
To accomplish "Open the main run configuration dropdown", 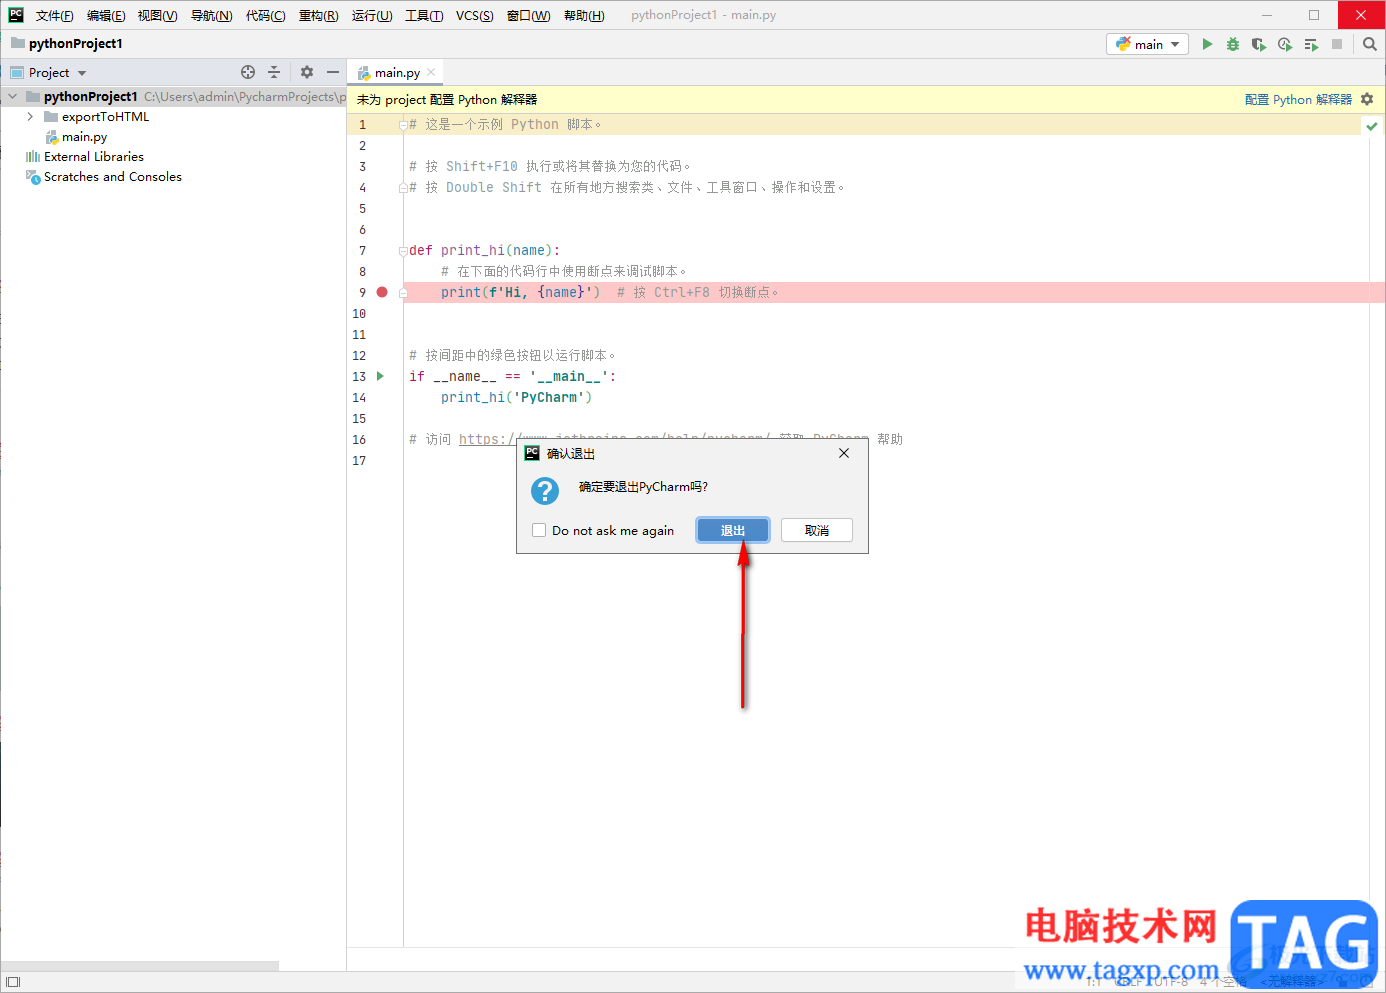I will [1147, 44].
